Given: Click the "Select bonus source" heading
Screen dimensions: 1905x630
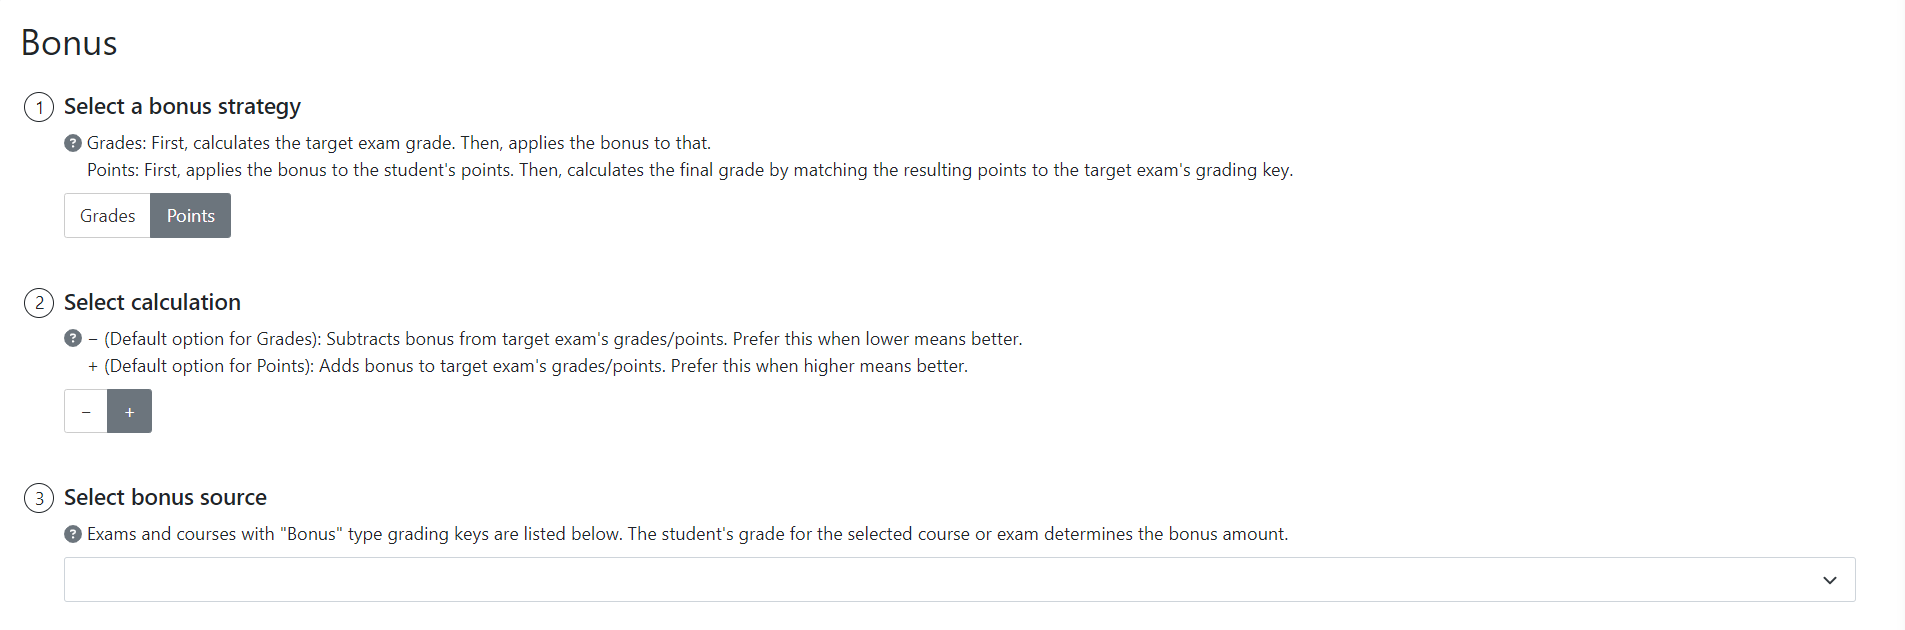Looking at the screenshot, I should (x=165, y=497).
